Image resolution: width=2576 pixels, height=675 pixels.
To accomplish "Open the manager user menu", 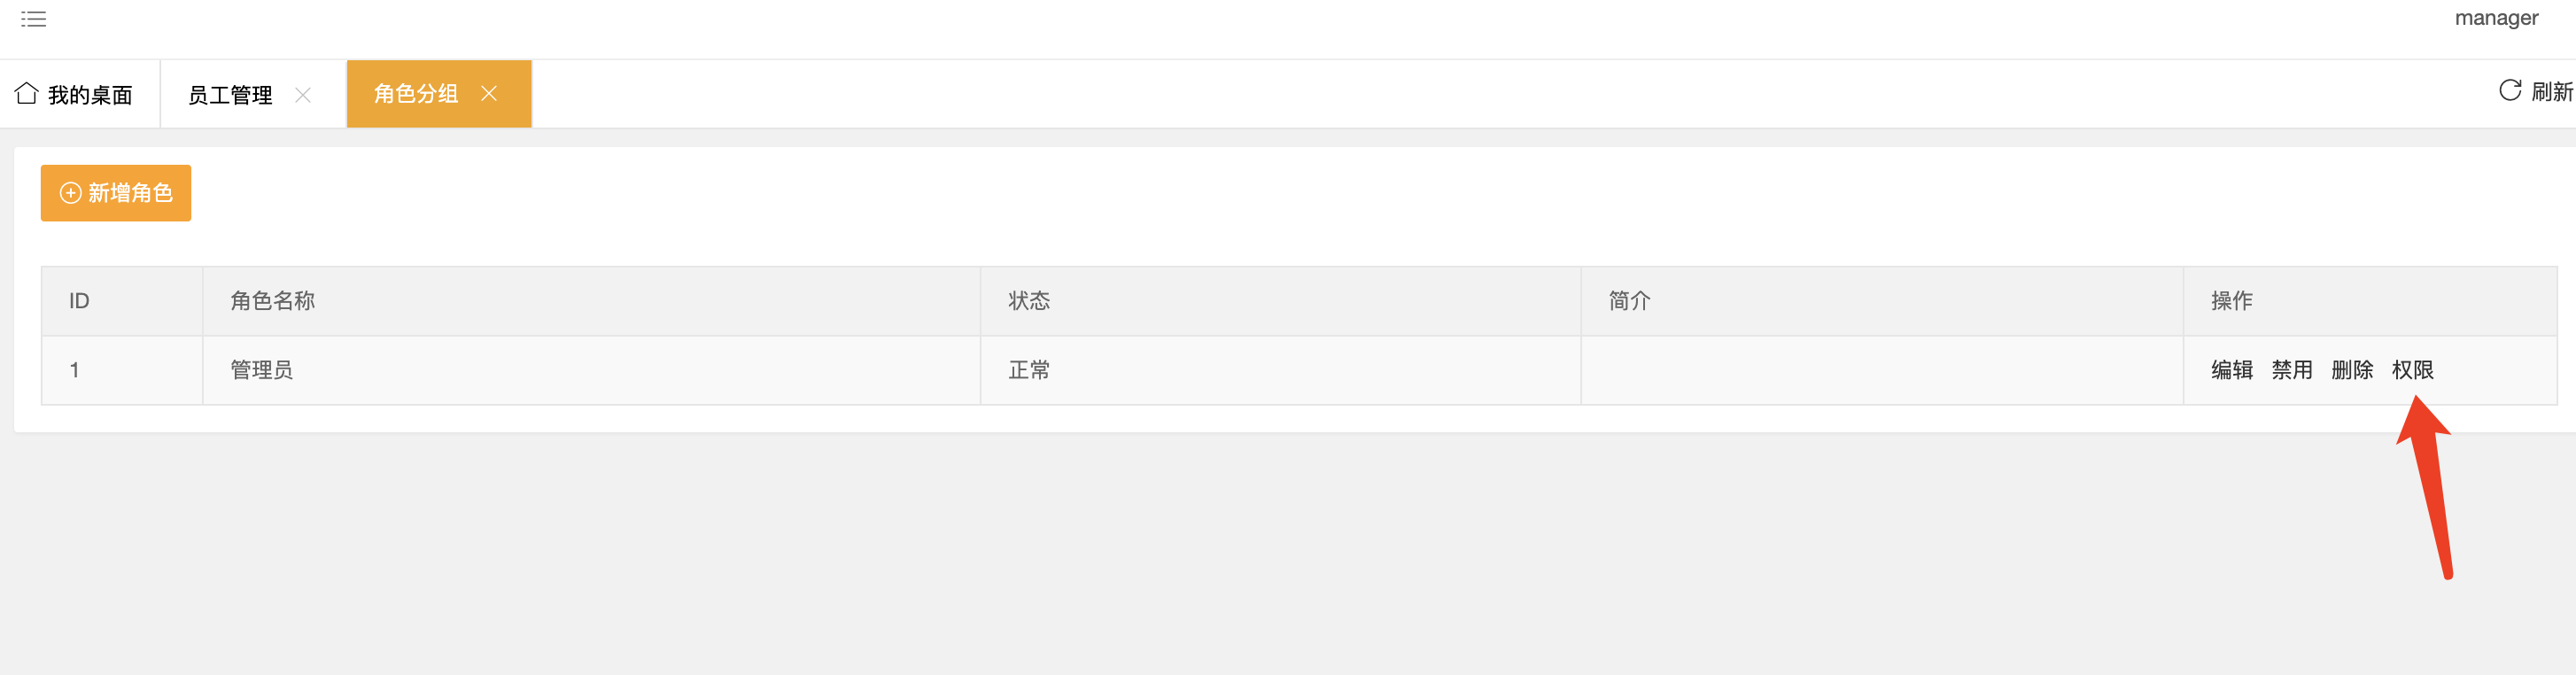I will coord(2496,18).
